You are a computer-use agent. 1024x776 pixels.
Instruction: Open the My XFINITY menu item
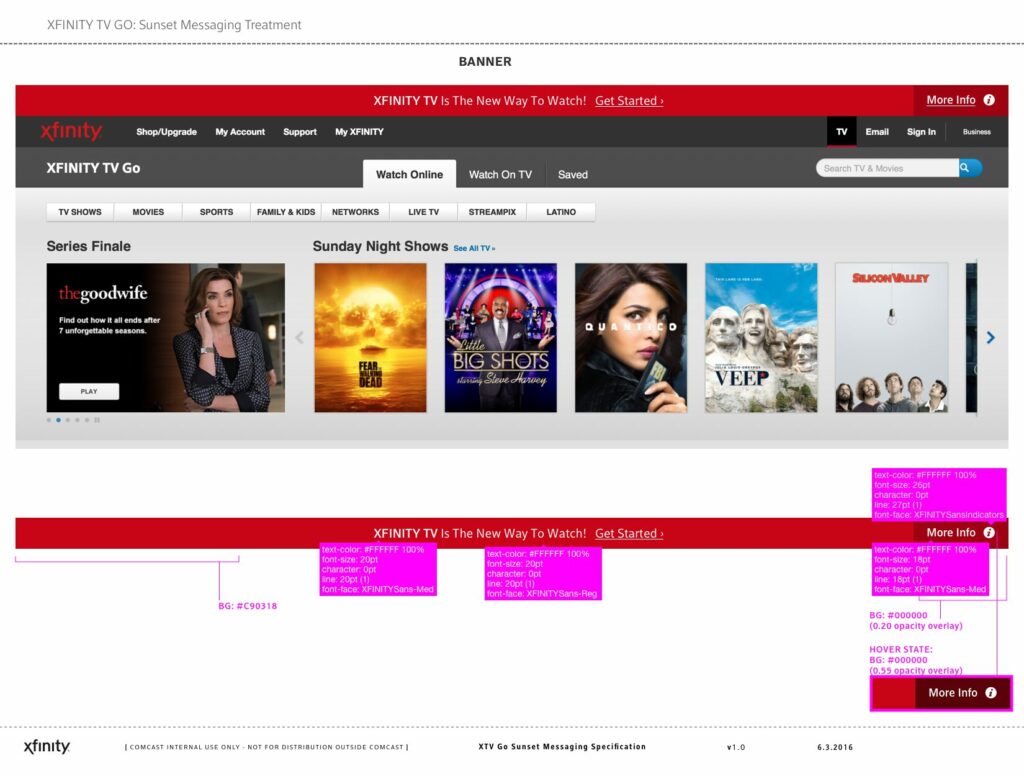359,131
